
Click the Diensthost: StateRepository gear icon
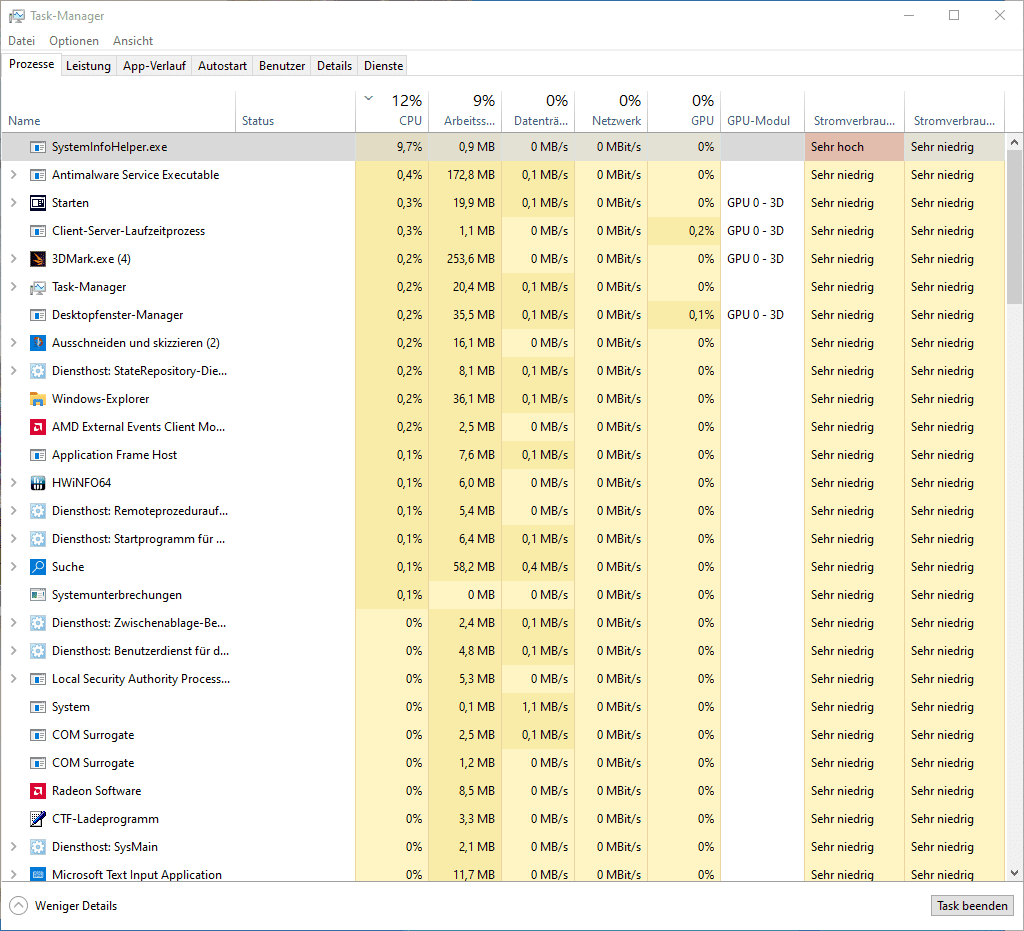(x=38, y=371)
